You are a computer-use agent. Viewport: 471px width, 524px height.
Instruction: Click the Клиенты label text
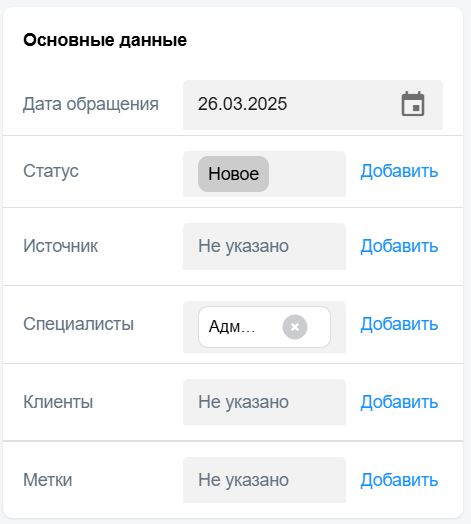coord(58,402)
